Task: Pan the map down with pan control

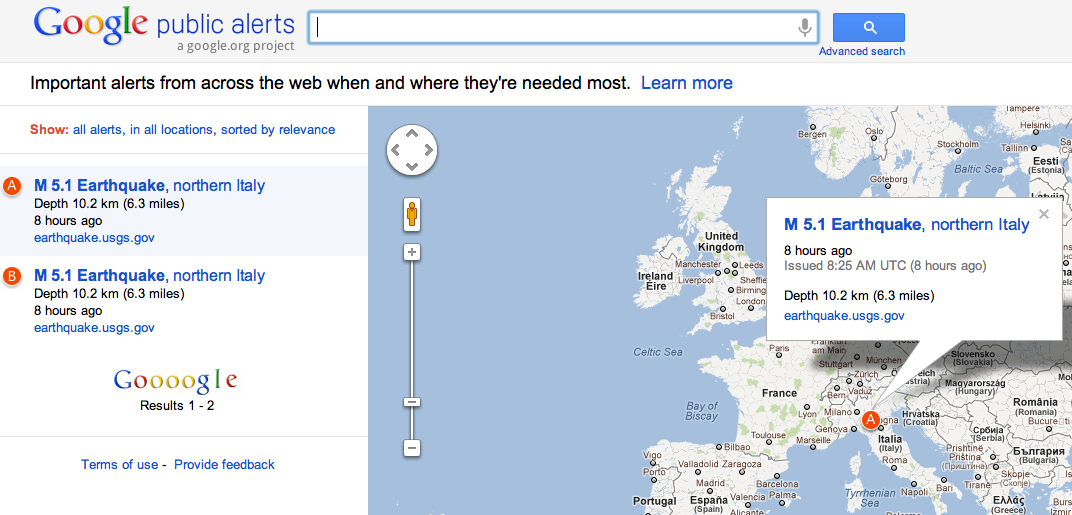Action: point(412,166)
